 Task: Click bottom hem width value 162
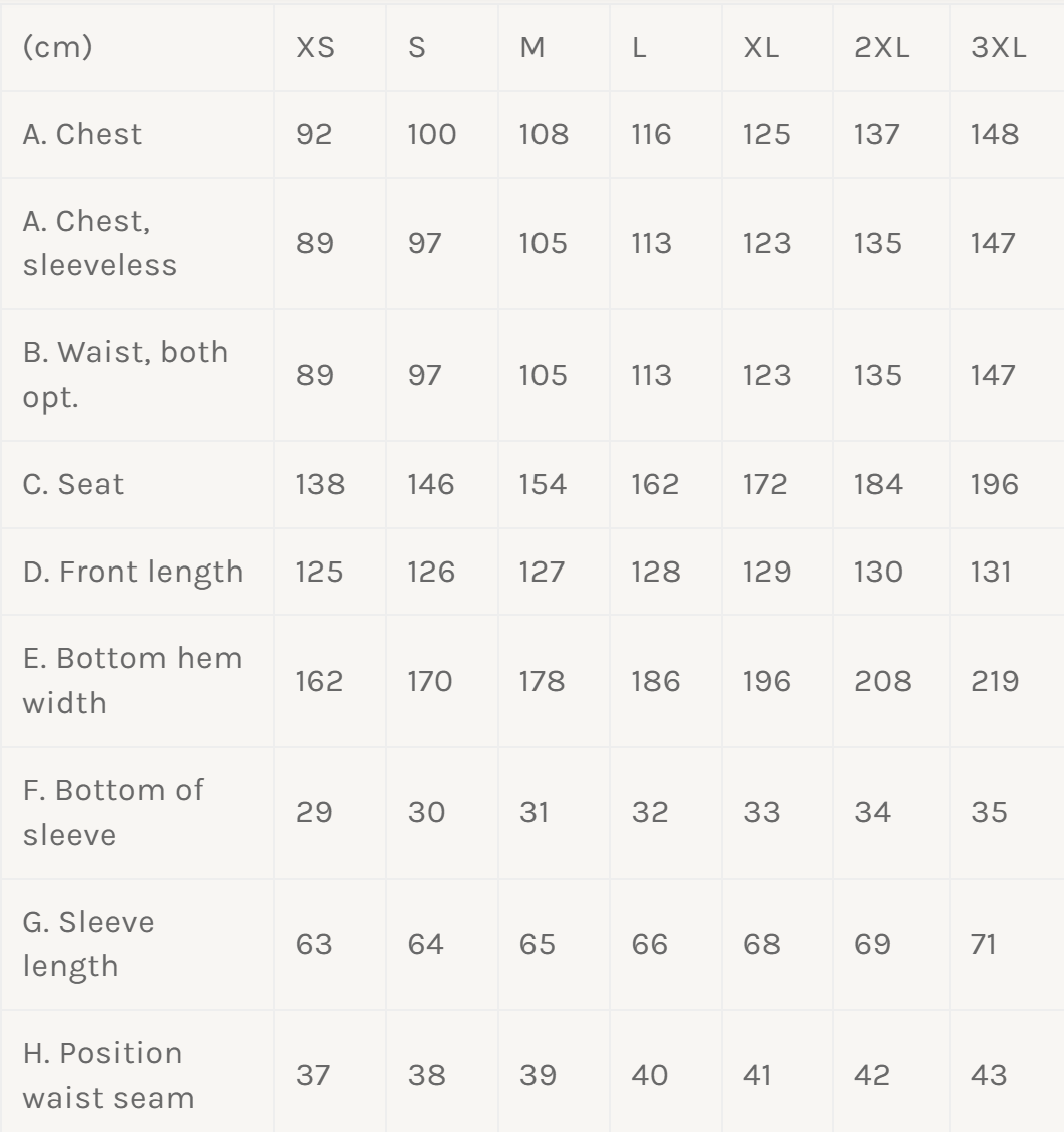pos(319,681)
